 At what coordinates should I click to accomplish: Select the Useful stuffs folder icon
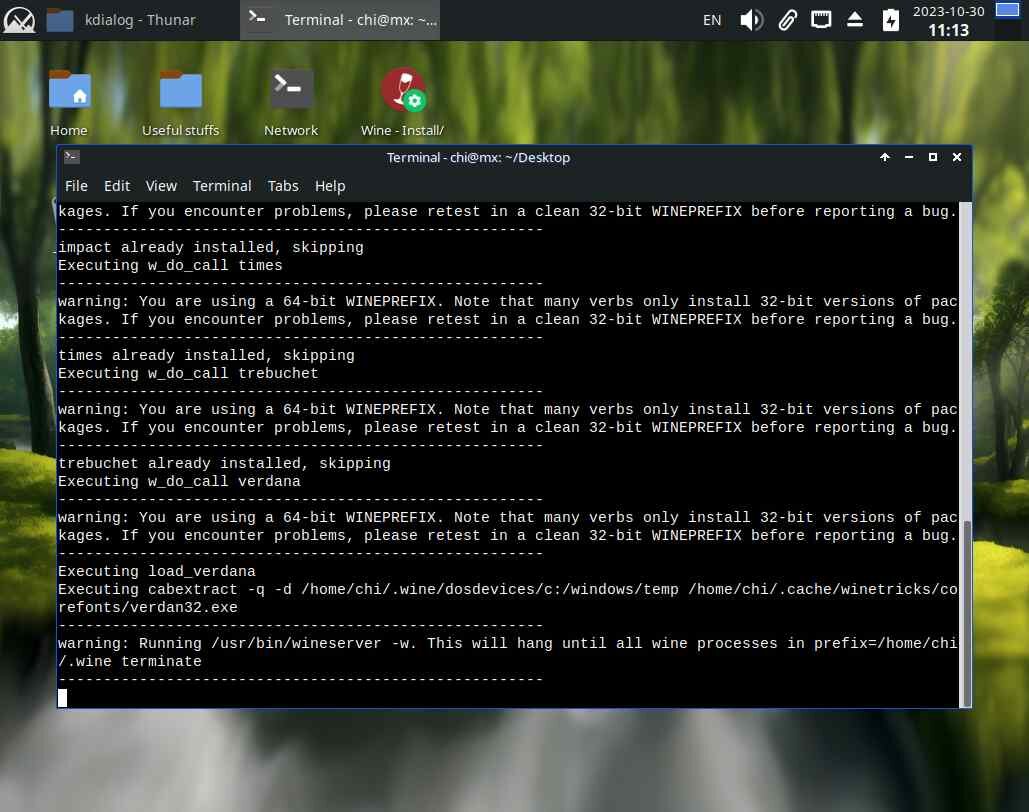[180, 103]
